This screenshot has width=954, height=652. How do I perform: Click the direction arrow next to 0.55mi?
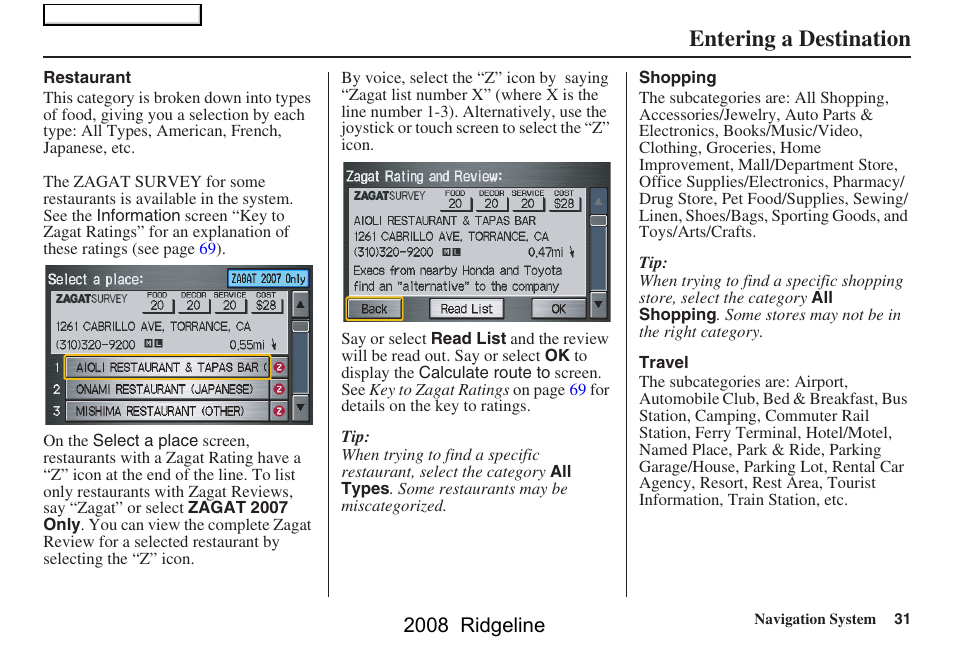(274, 344)
